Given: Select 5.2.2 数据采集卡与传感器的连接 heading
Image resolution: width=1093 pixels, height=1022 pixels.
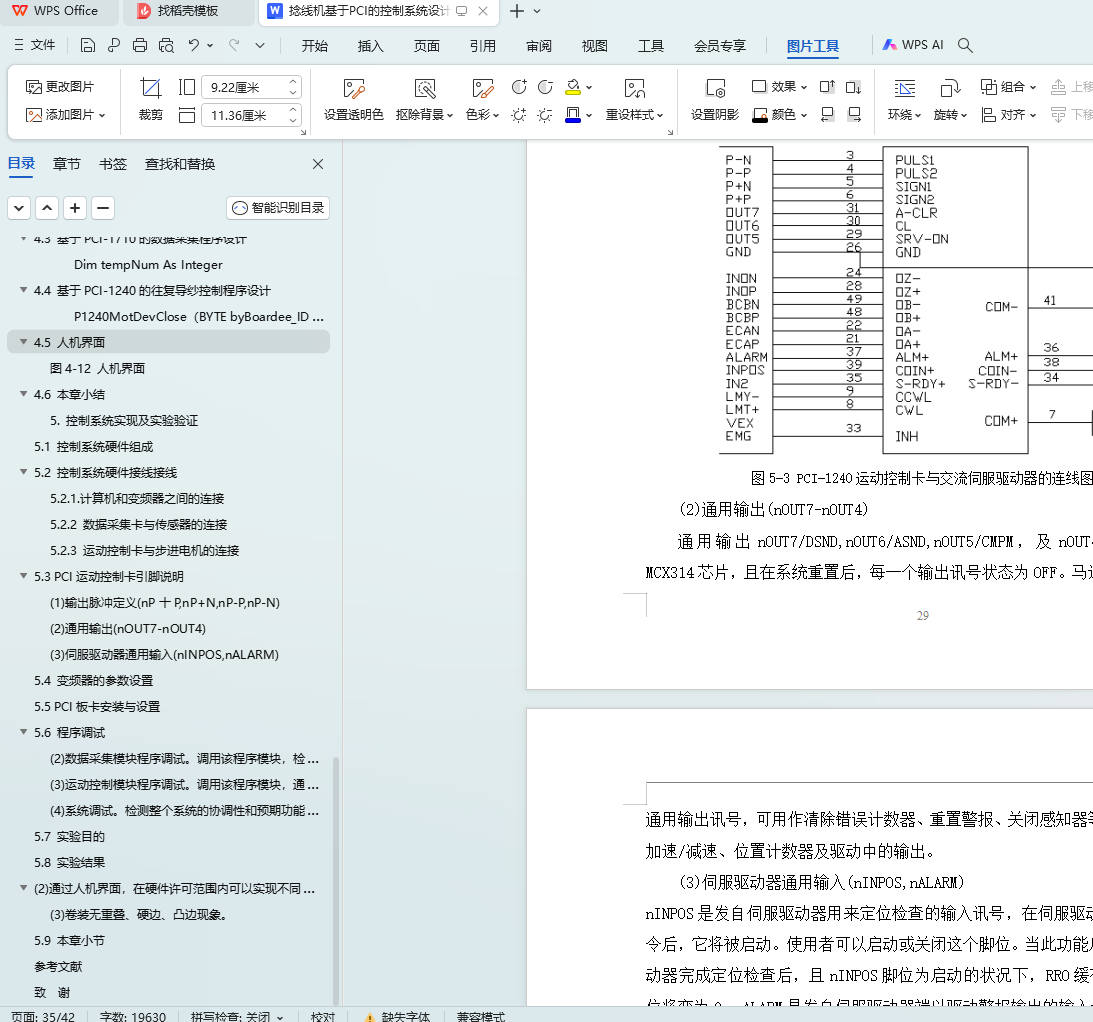Looking at the screenshot, I should [139, 524].
